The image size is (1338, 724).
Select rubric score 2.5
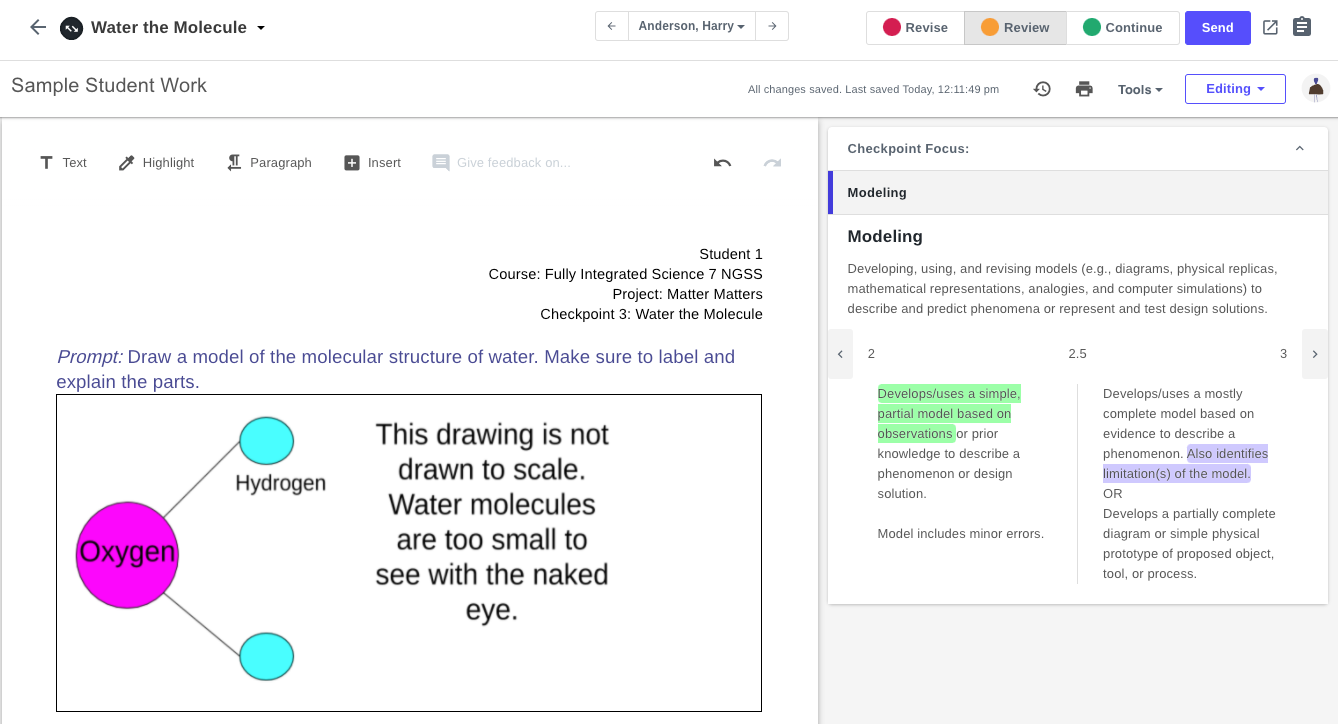click(x=1077, y=354)
